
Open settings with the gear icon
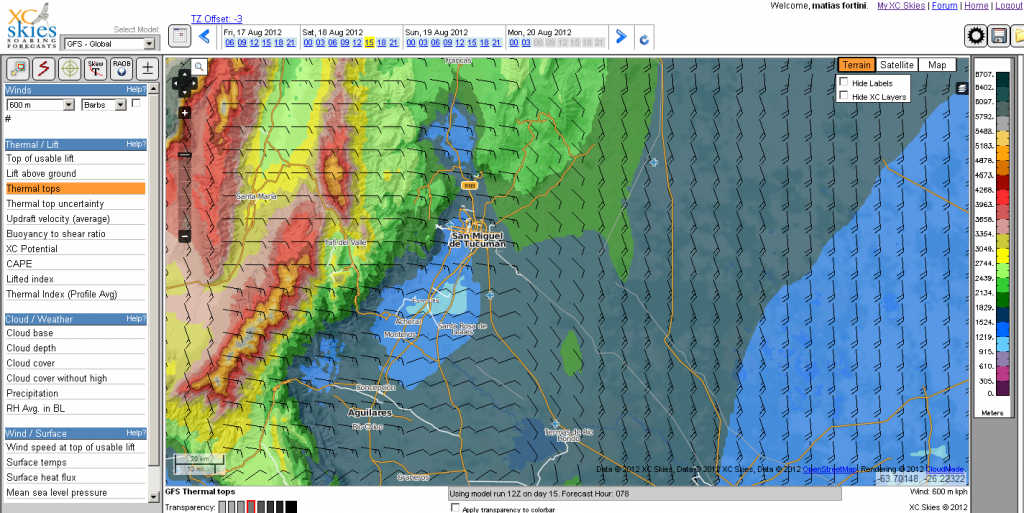pyautogui.click(x=975, y=37)
